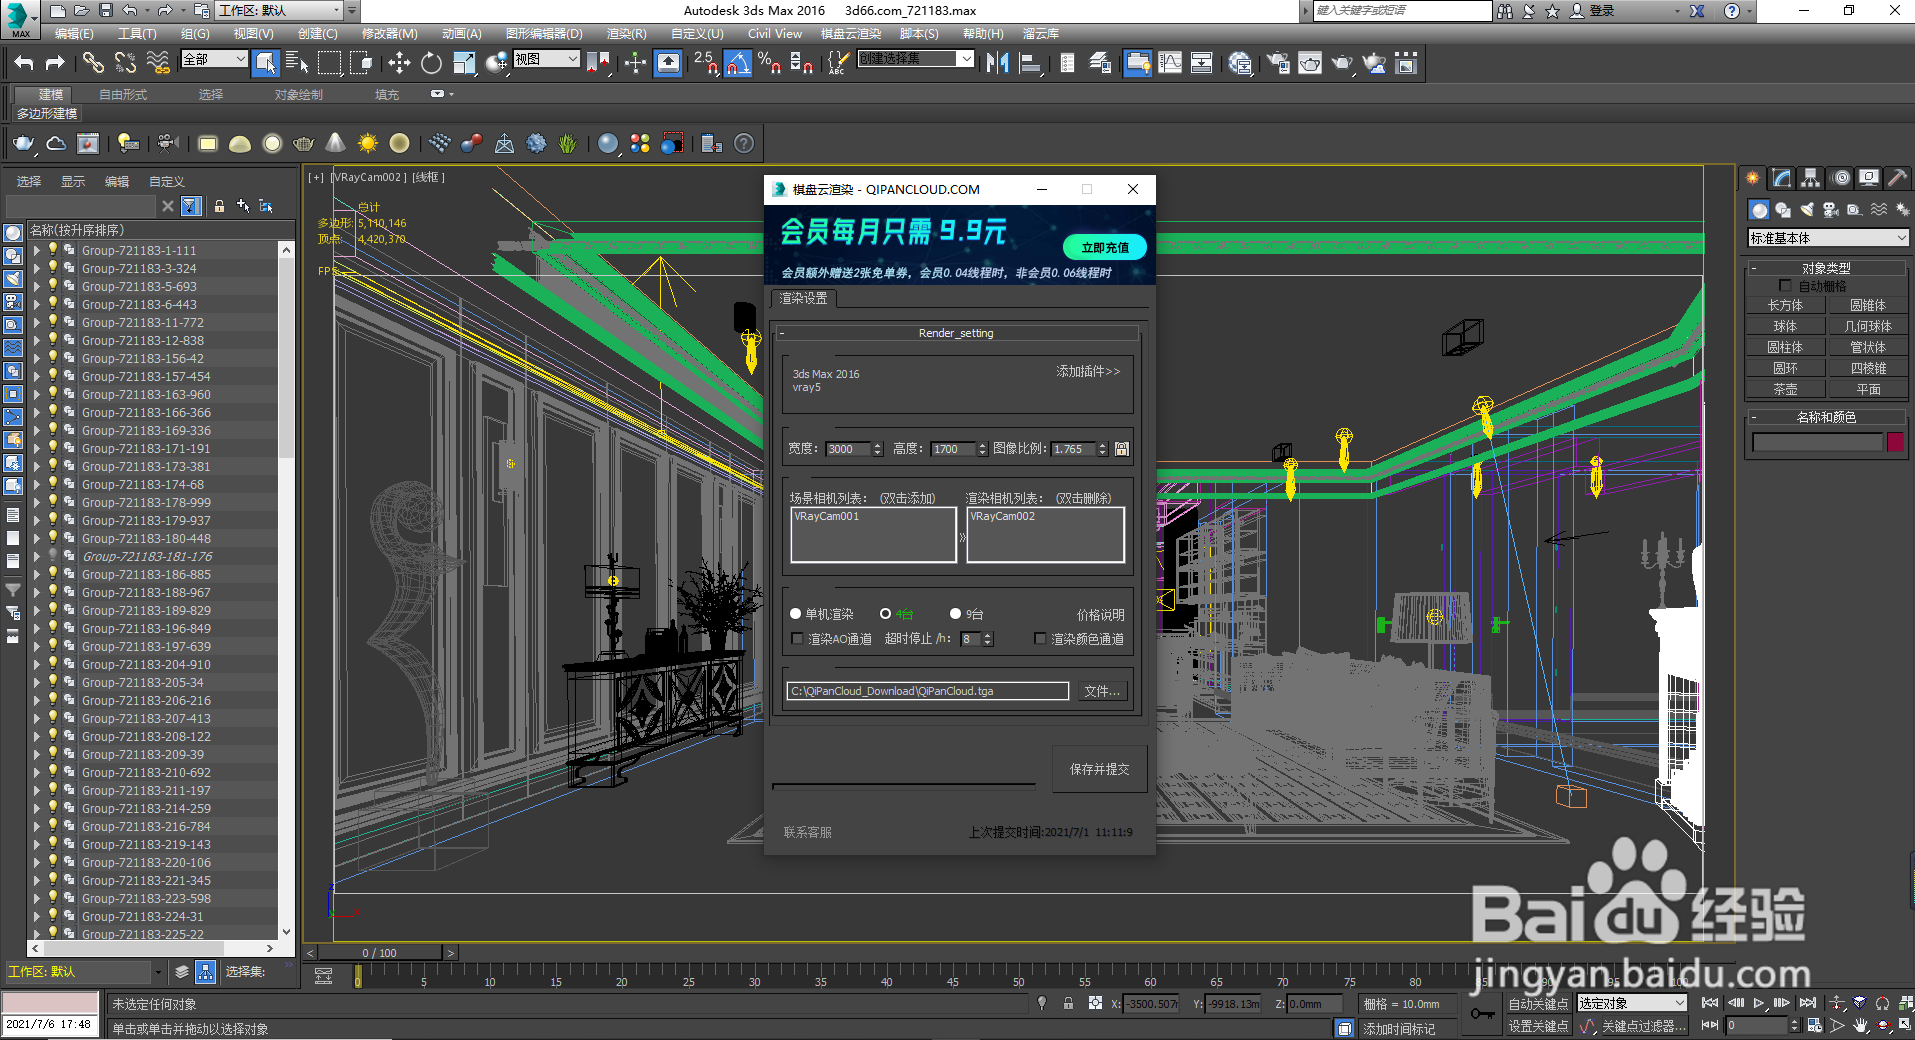Click the Redo arrow in the main toolbar
The height and width of the screenshot is (1040, 1915).
click(55, 63)
